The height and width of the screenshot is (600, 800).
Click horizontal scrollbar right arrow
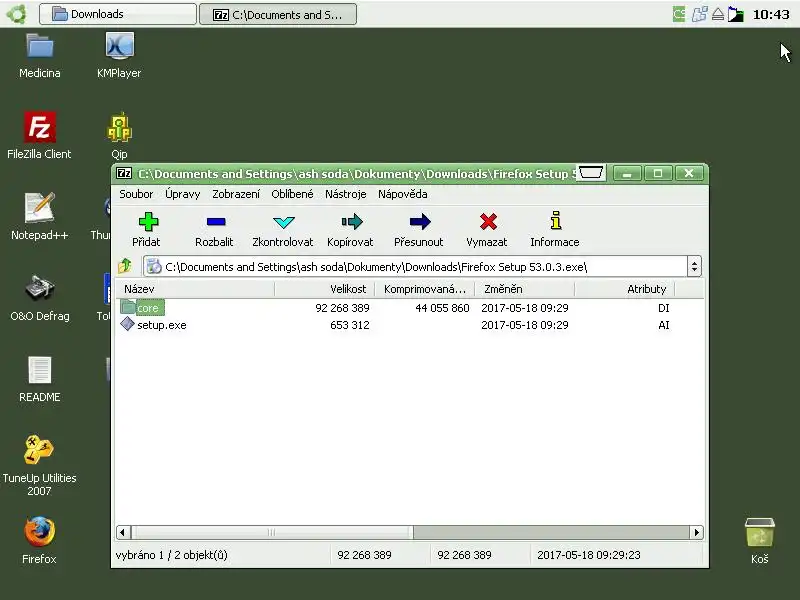coord(697,532)
